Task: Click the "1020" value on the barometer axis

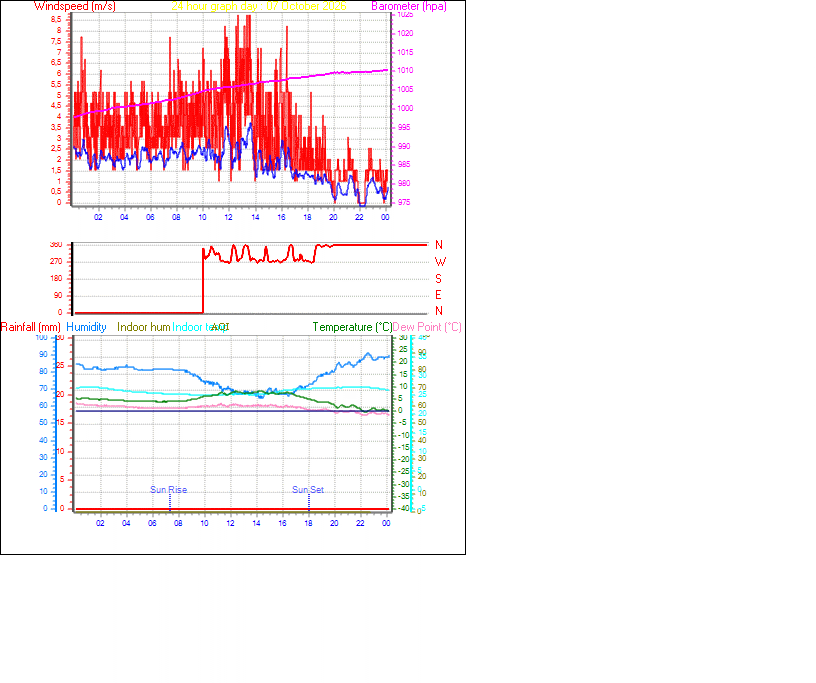Action: [x=405, y=33]
